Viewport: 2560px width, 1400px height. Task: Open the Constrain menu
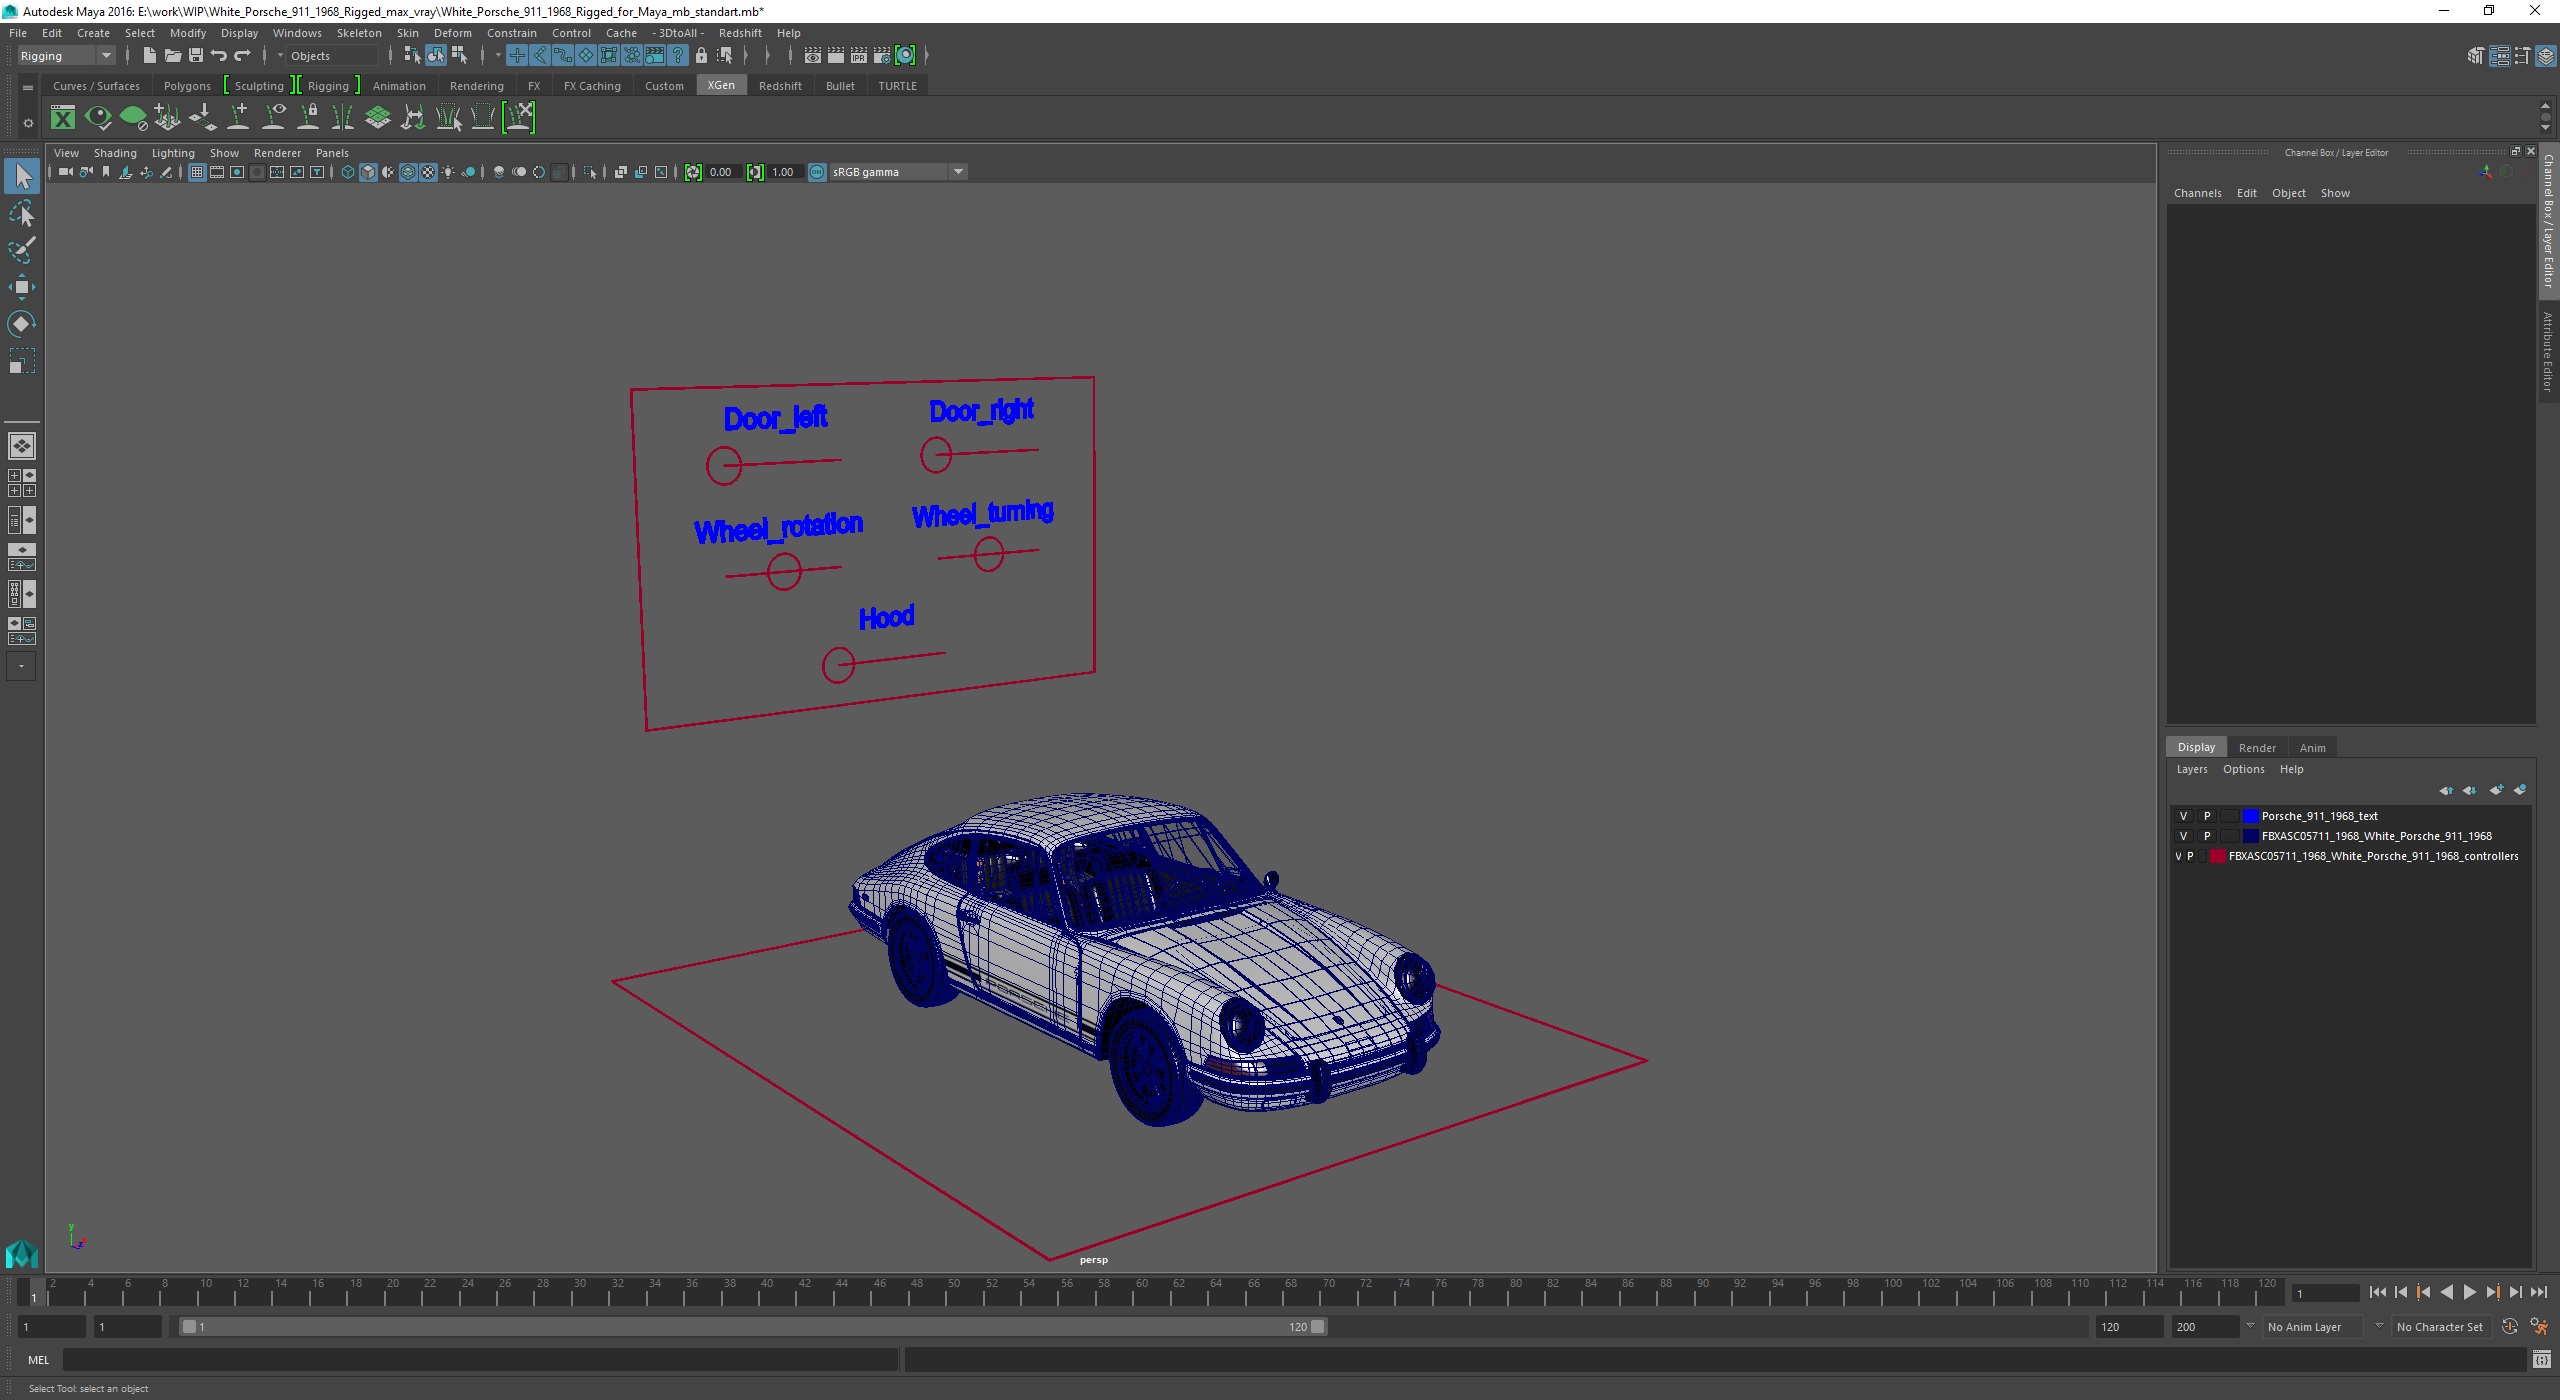click(x=511, y=33)
